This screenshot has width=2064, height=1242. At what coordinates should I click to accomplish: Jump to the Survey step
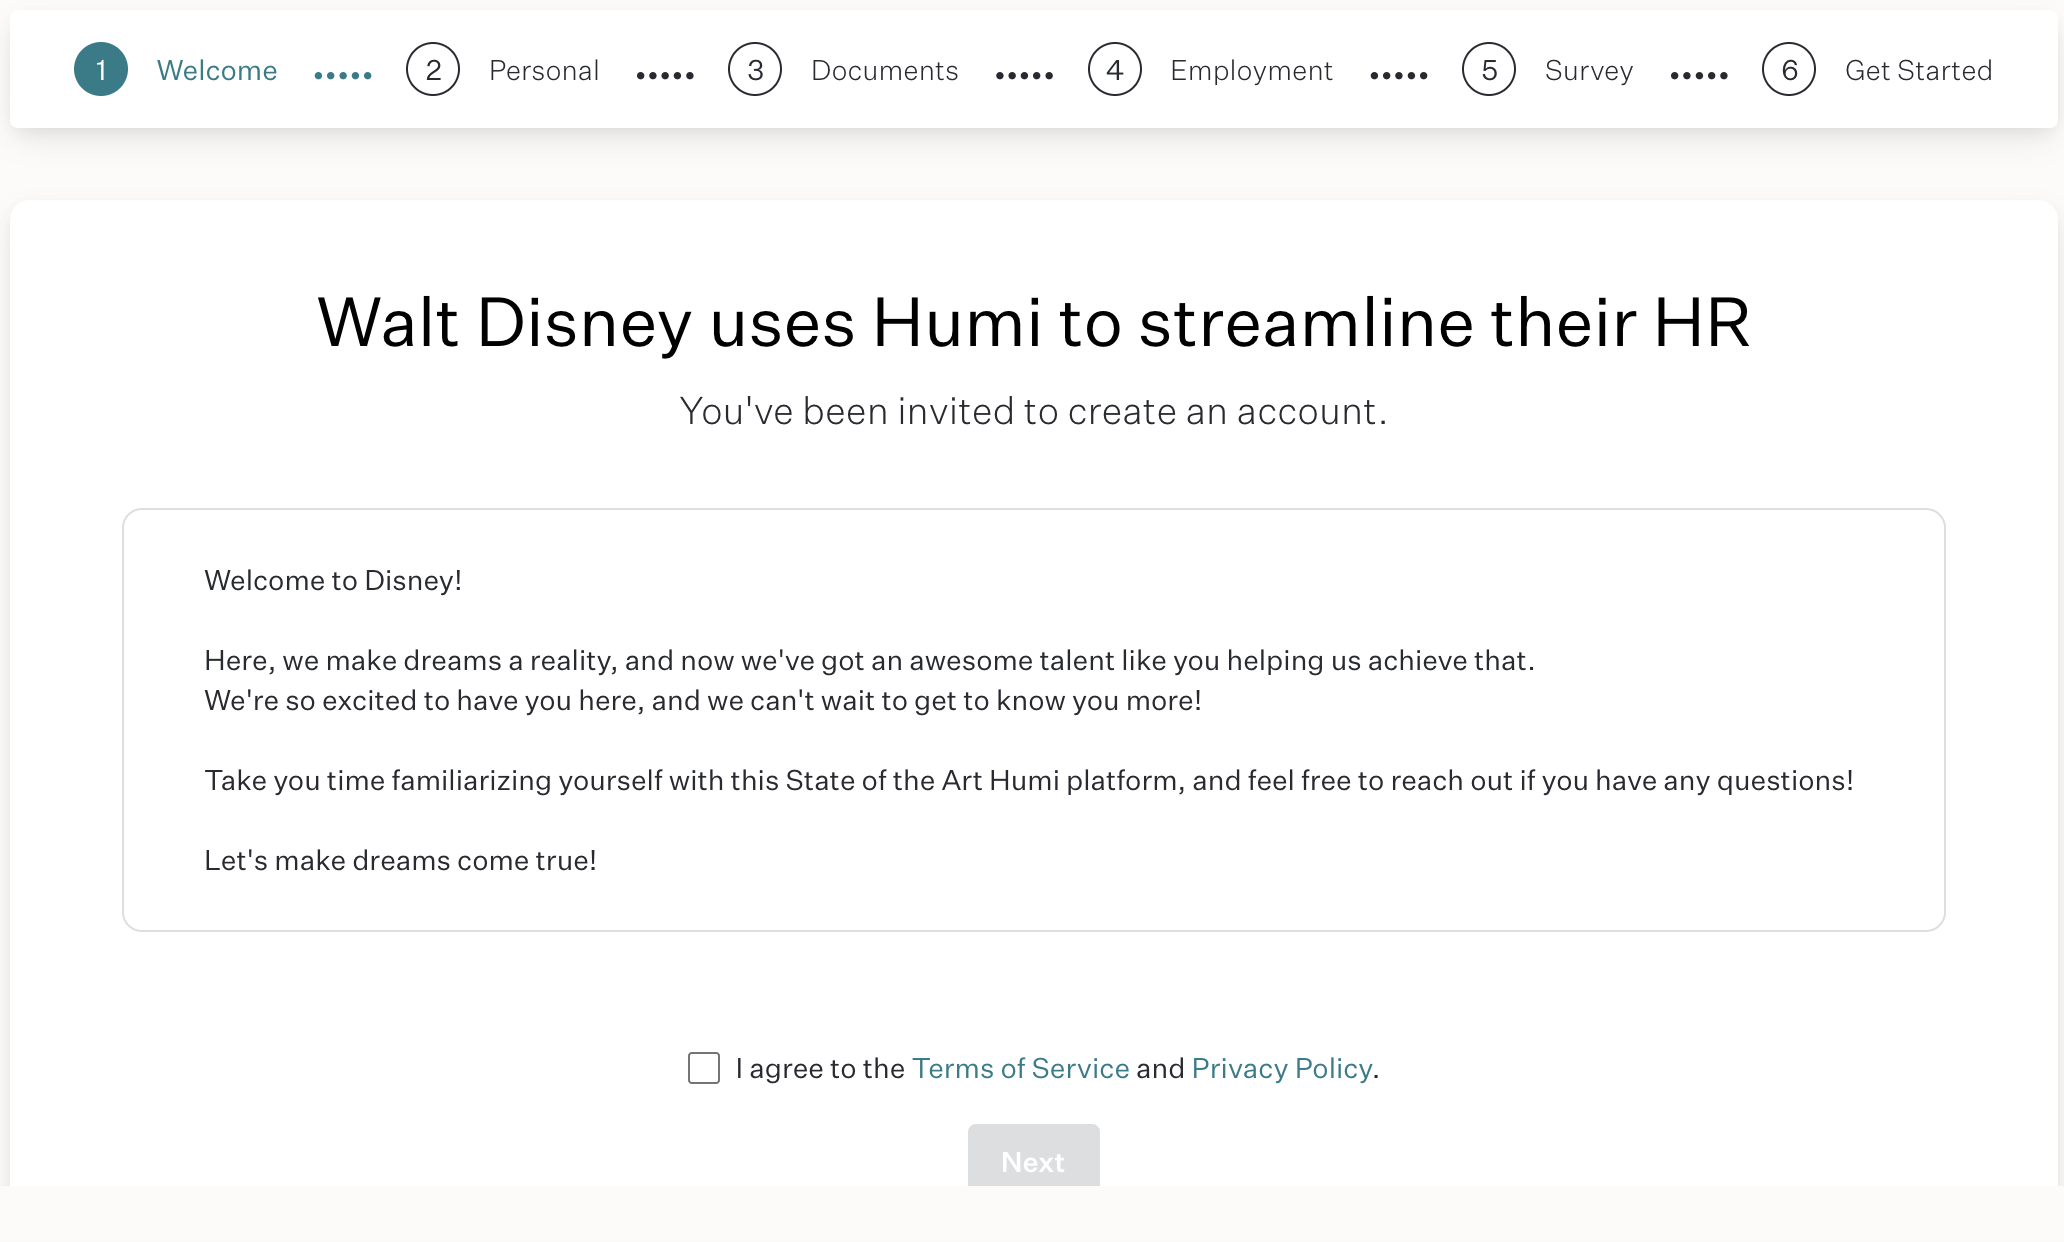tap(1589, 70)
